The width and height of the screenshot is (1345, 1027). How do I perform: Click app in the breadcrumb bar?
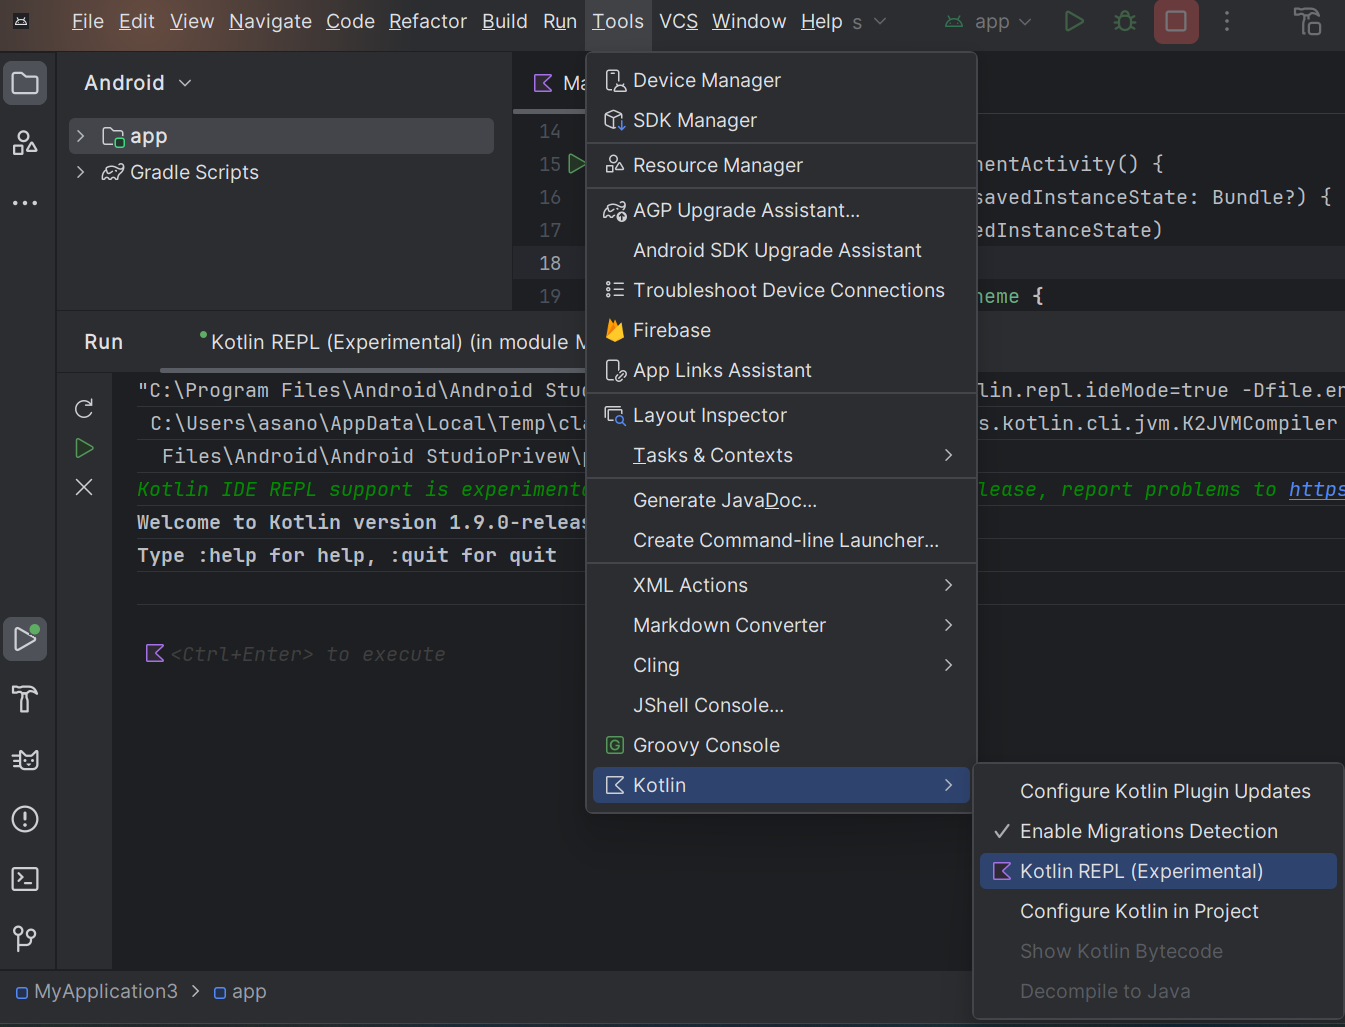(x=240, y=992)
